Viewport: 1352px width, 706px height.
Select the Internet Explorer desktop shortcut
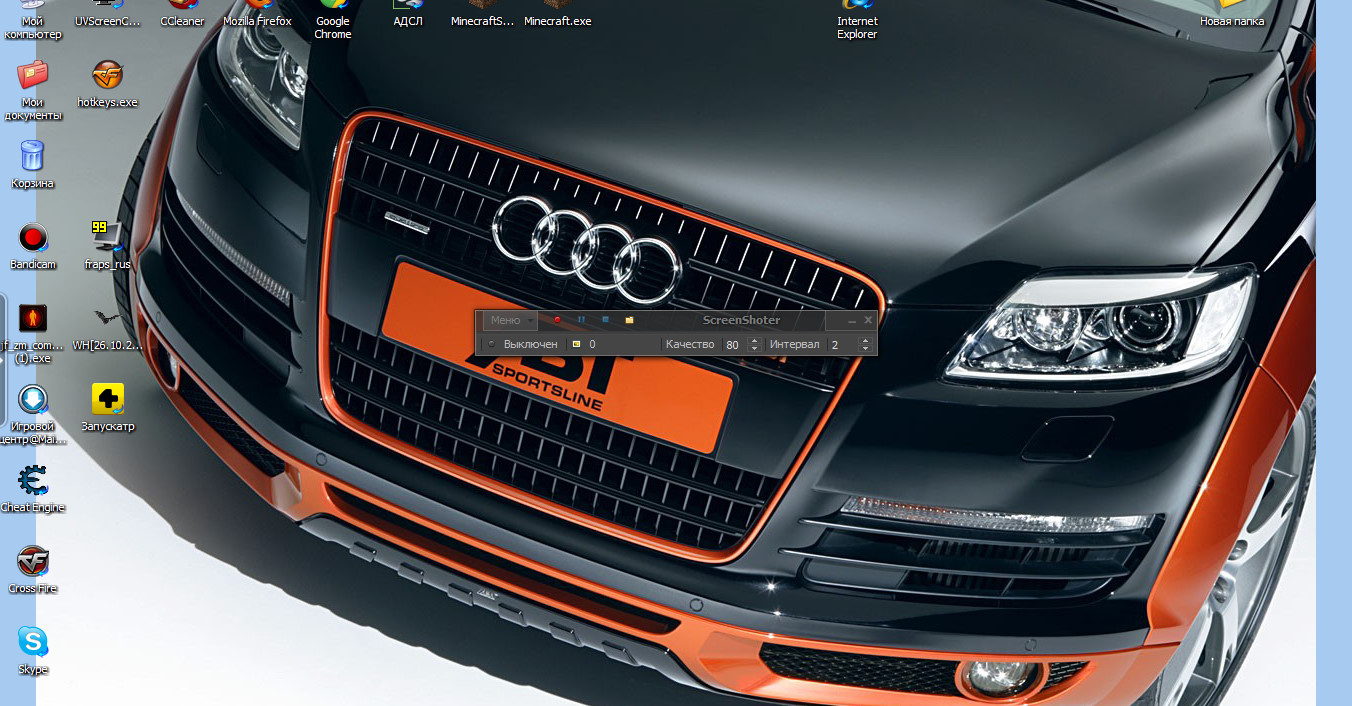857,20
